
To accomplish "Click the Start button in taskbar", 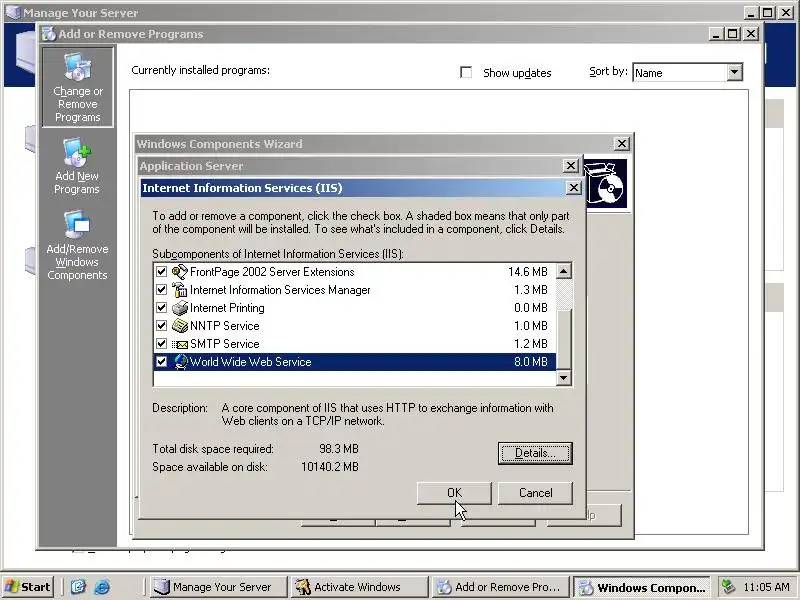I will coord(28,587).
